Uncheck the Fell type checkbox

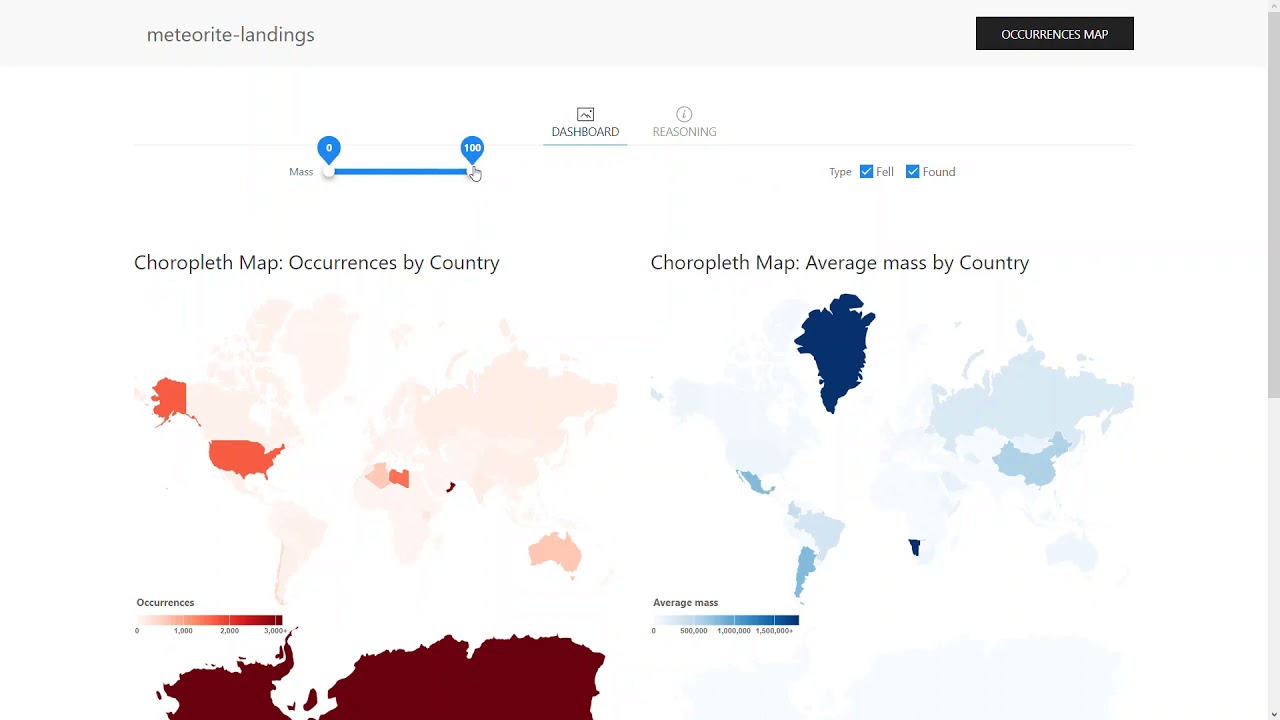[867, 172]
